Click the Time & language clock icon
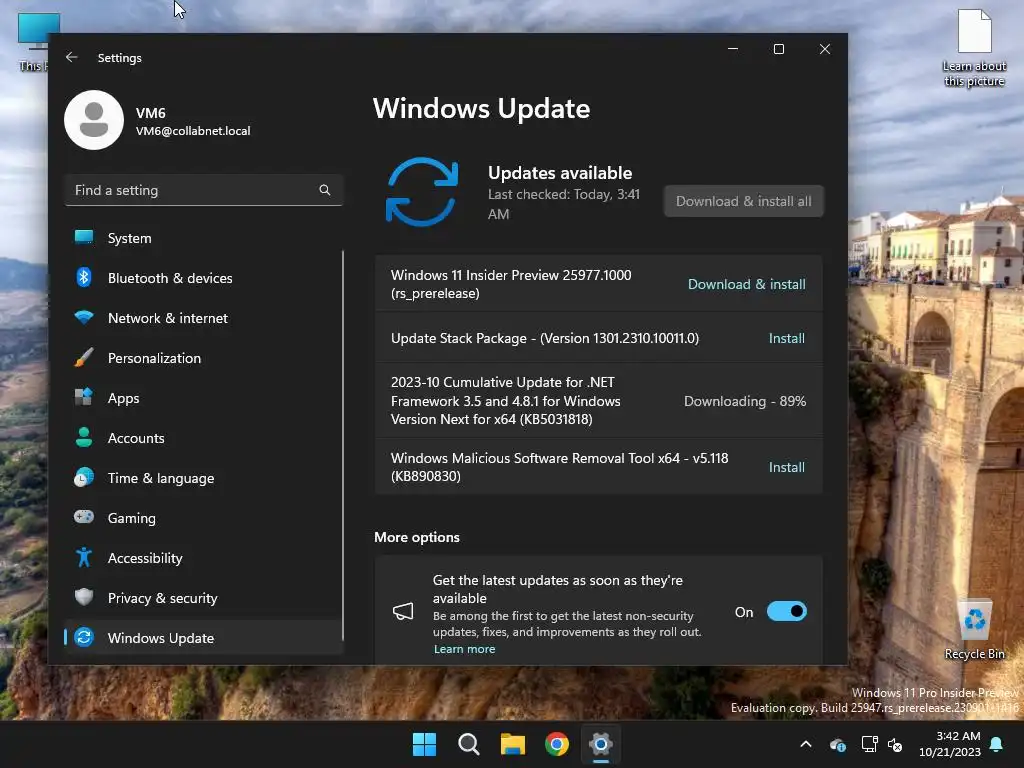1024x768 pixels. 84,477
